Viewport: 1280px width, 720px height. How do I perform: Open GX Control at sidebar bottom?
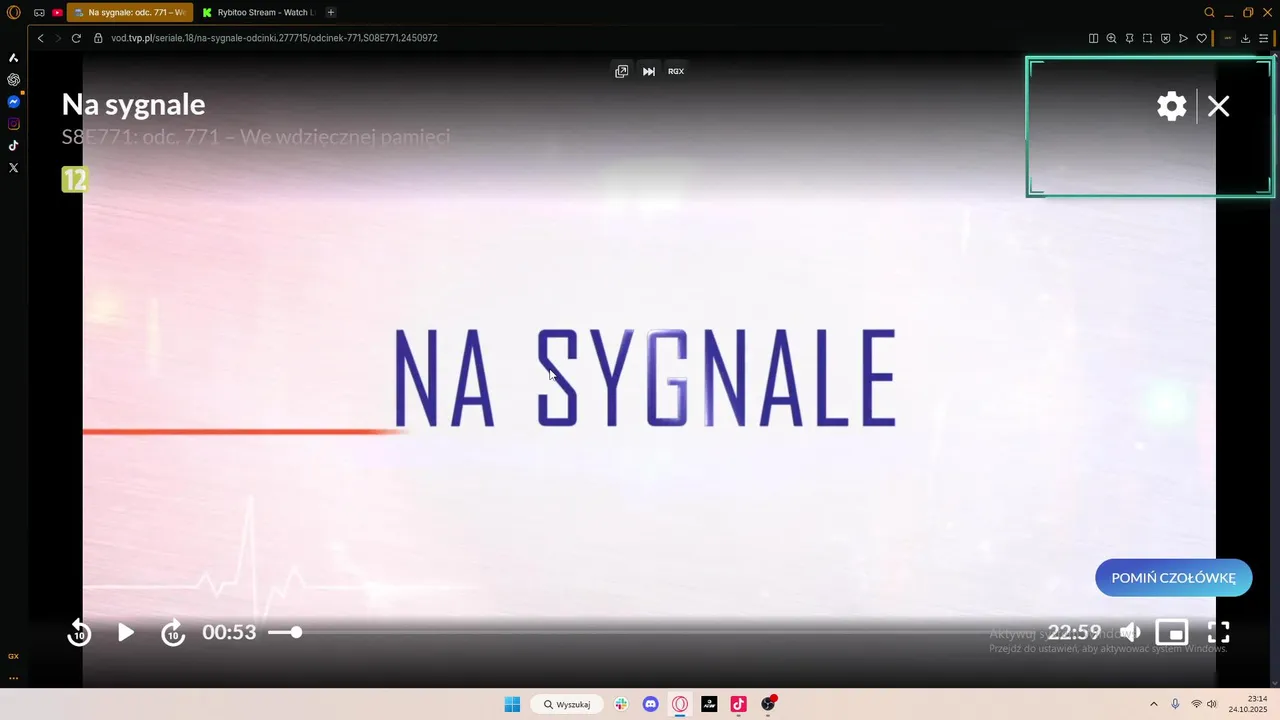click(13, 656)
